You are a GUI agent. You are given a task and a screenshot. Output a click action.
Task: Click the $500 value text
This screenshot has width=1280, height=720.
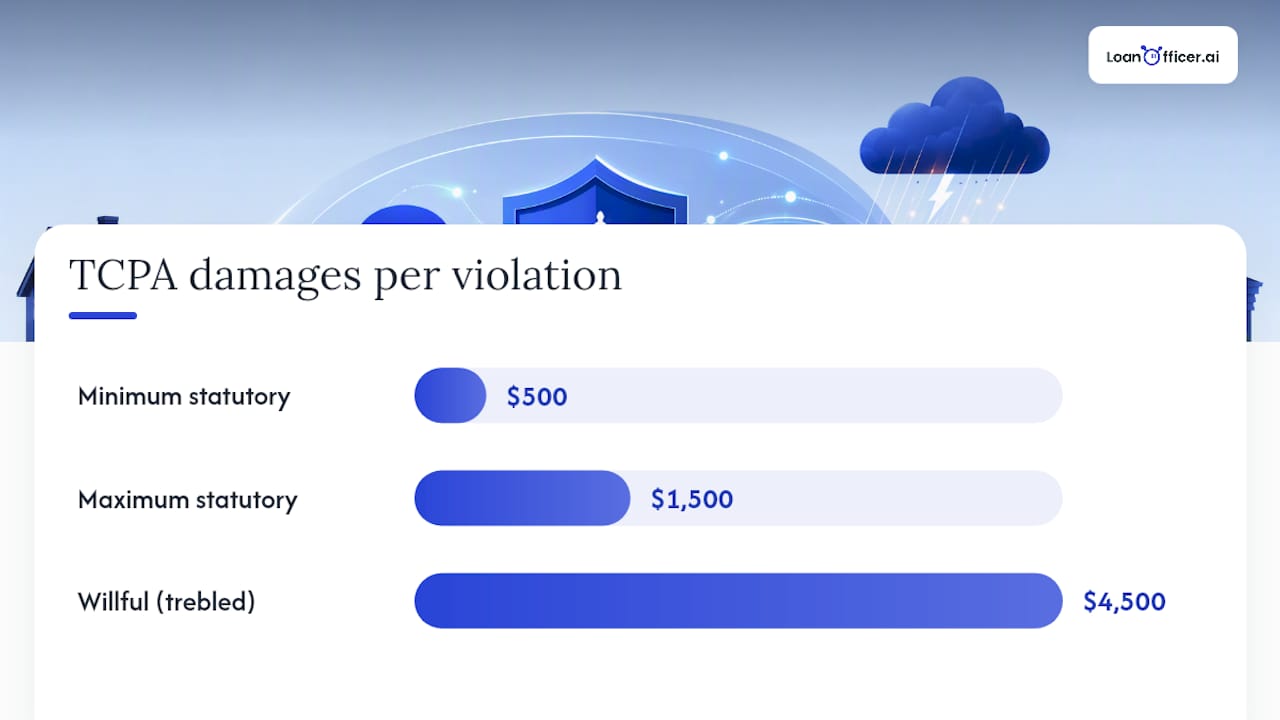(537, 397)
